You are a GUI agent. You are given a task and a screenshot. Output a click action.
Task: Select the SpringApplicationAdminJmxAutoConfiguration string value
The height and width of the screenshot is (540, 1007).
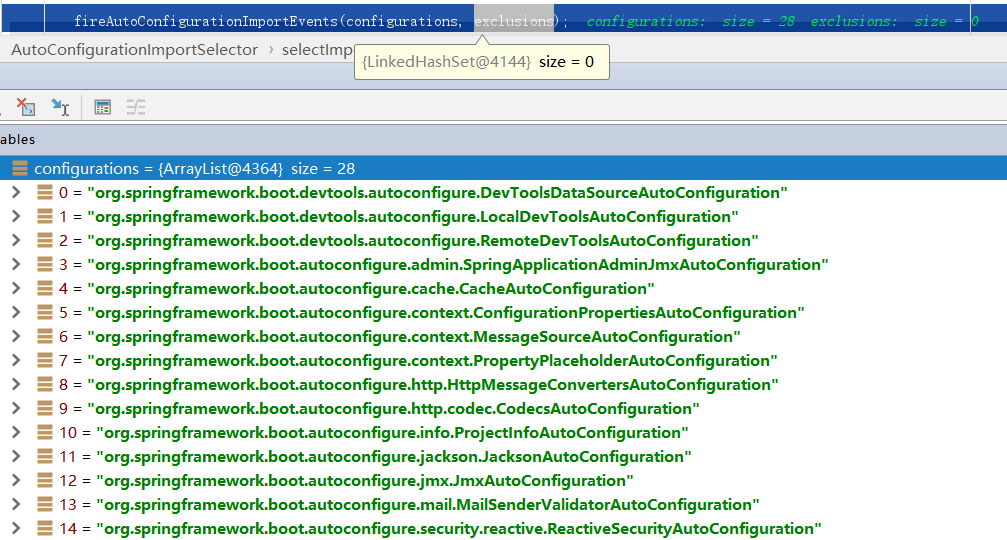click(x=458, y=265)
